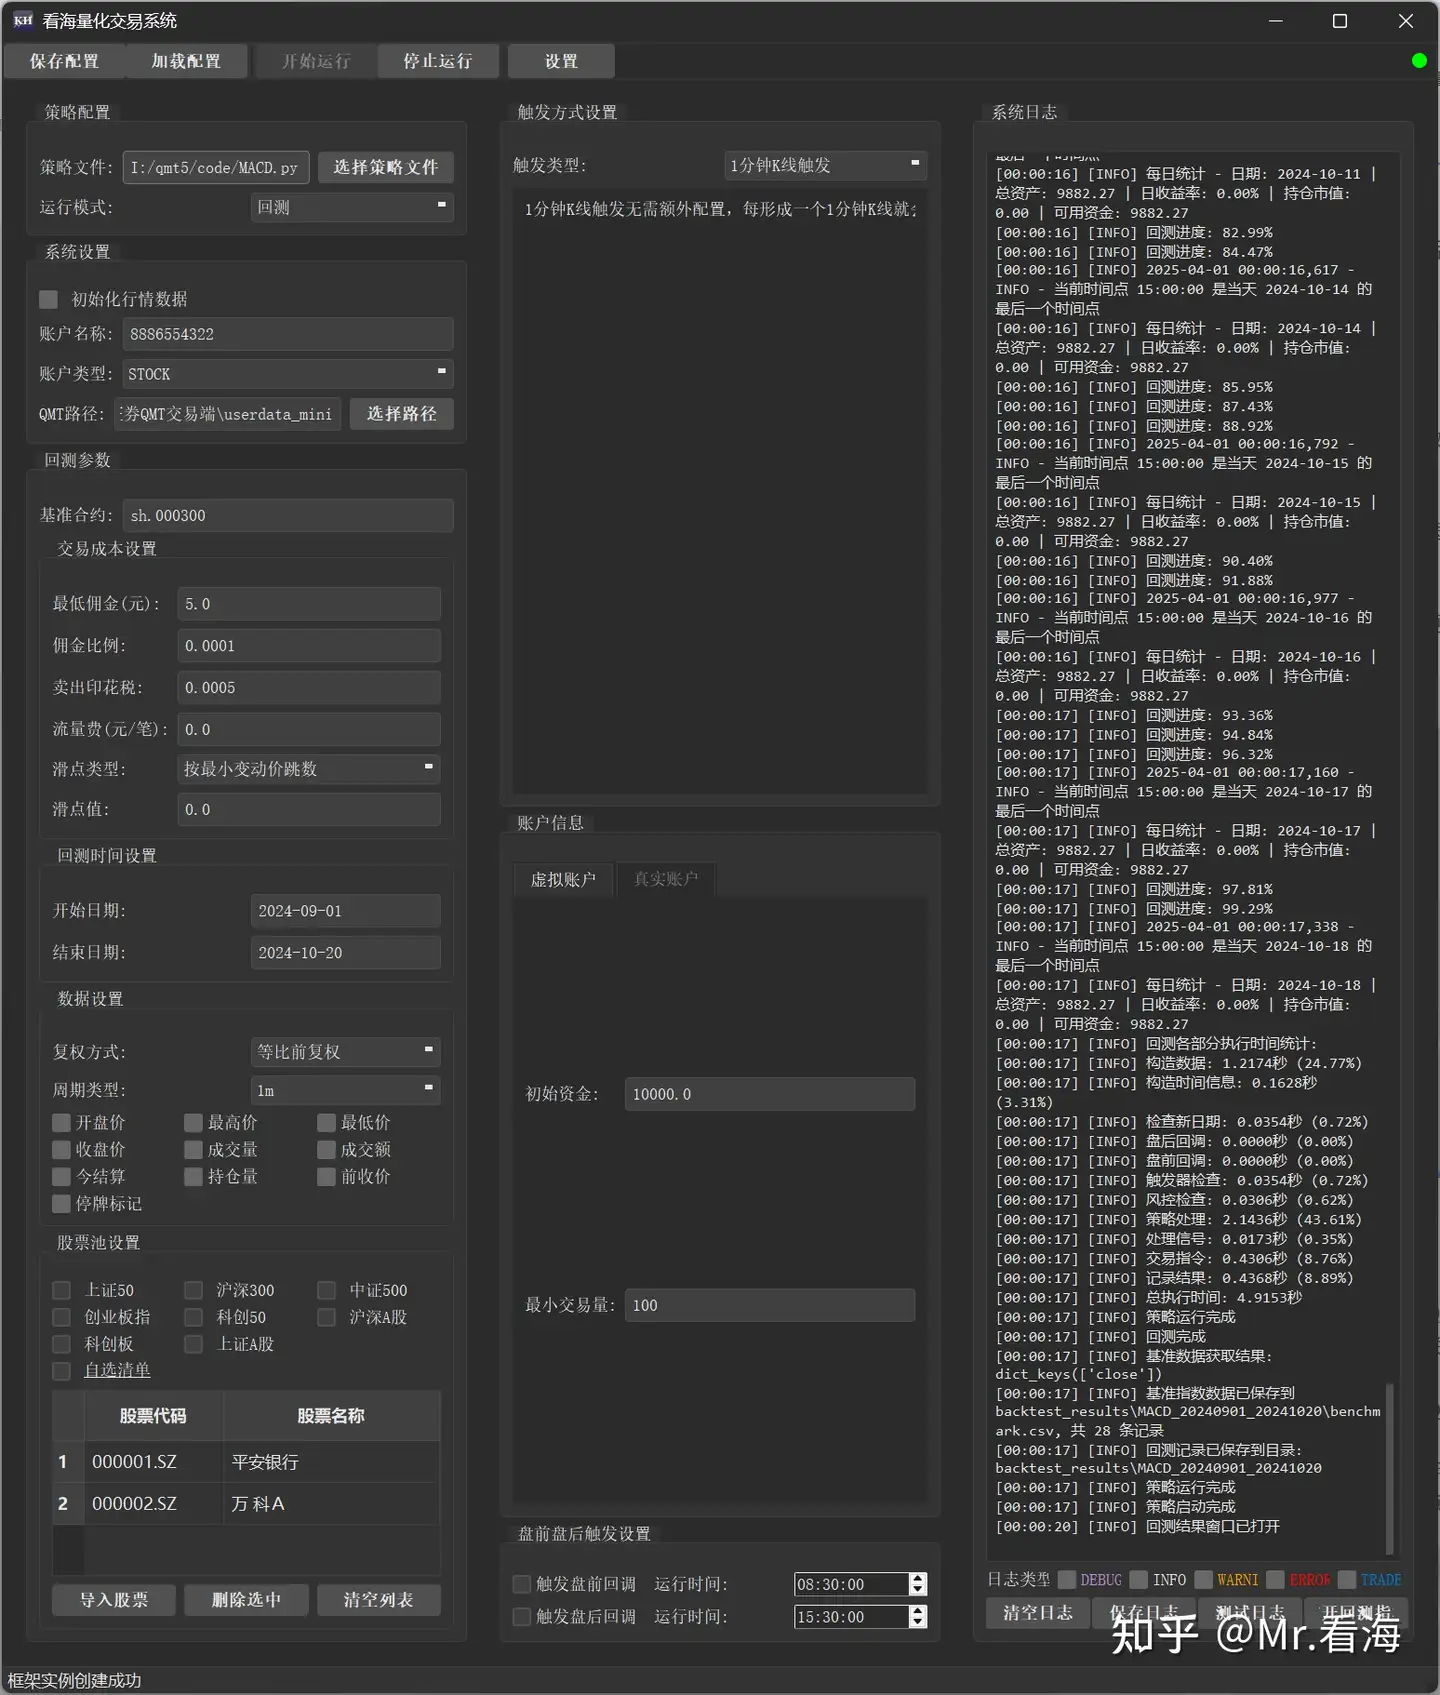This screenshot has height=1695, width=1440.
Task: Switch to 真实账户 tab
Action: (666, 880)
